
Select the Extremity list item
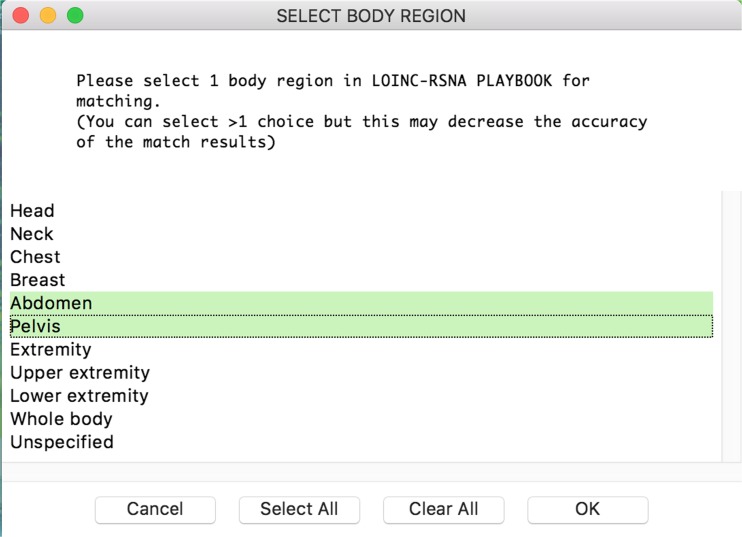point(362,350)
